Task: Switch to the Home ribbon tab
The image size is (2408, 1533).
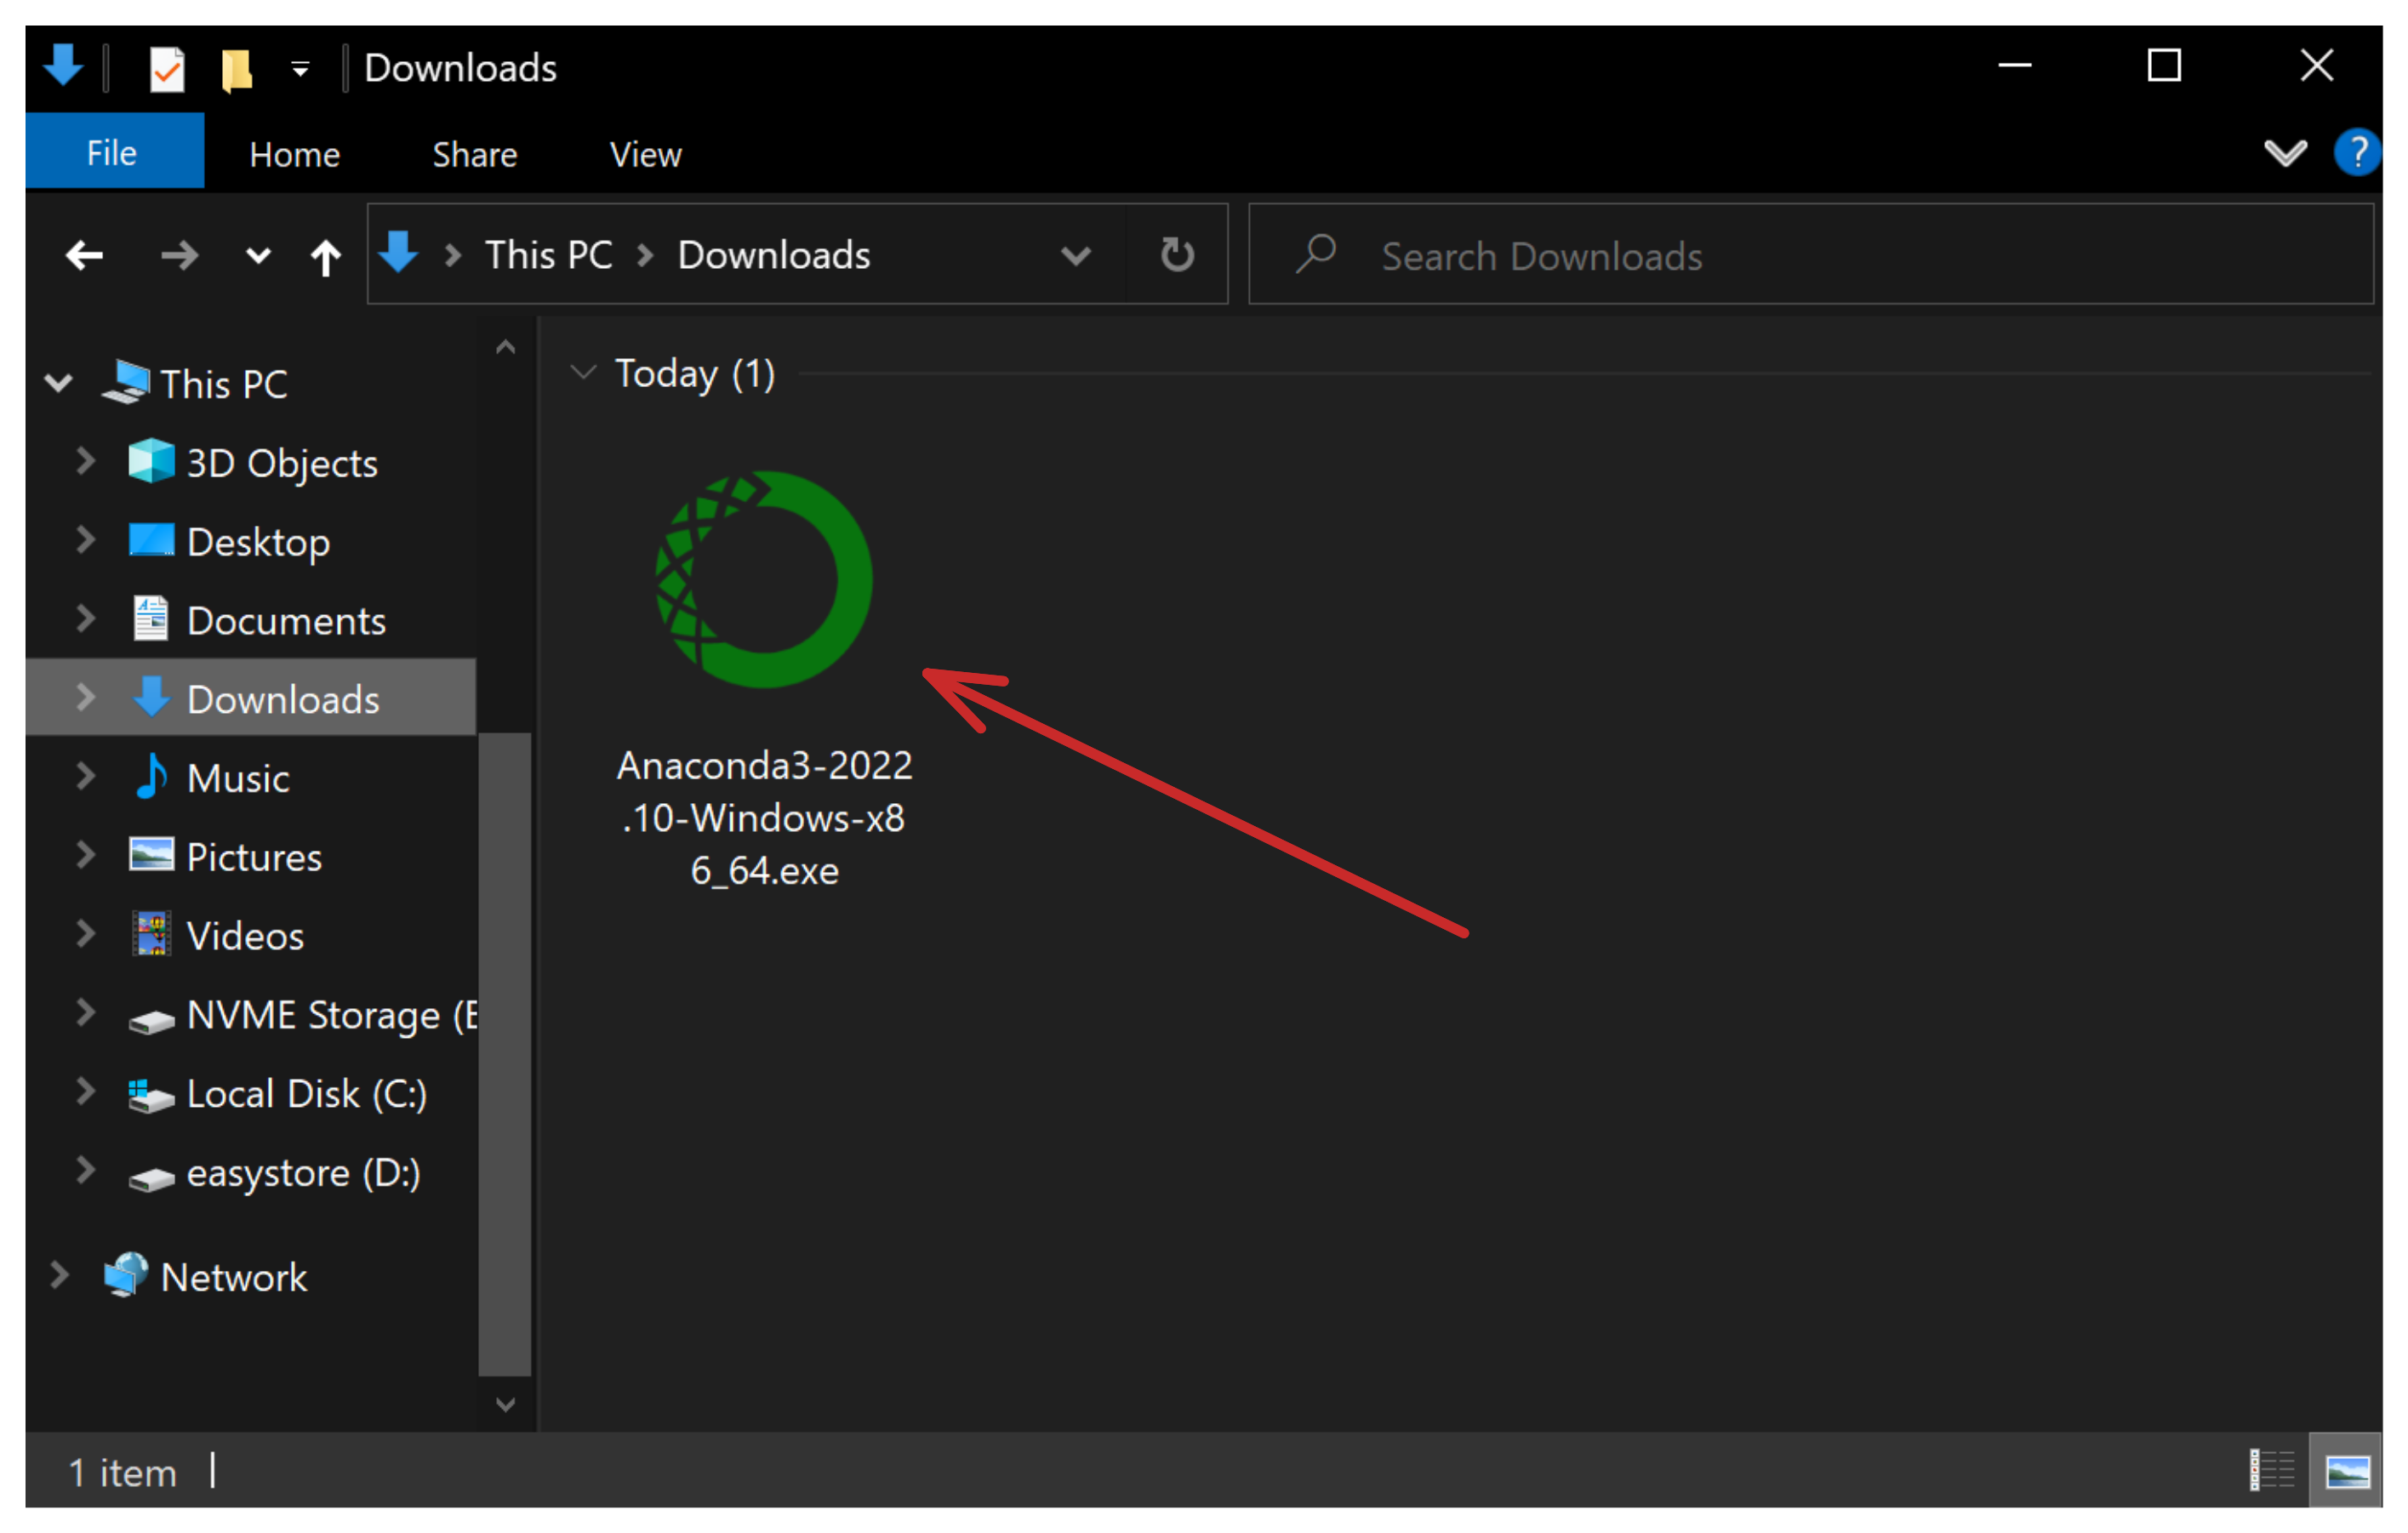Action: 295,154
